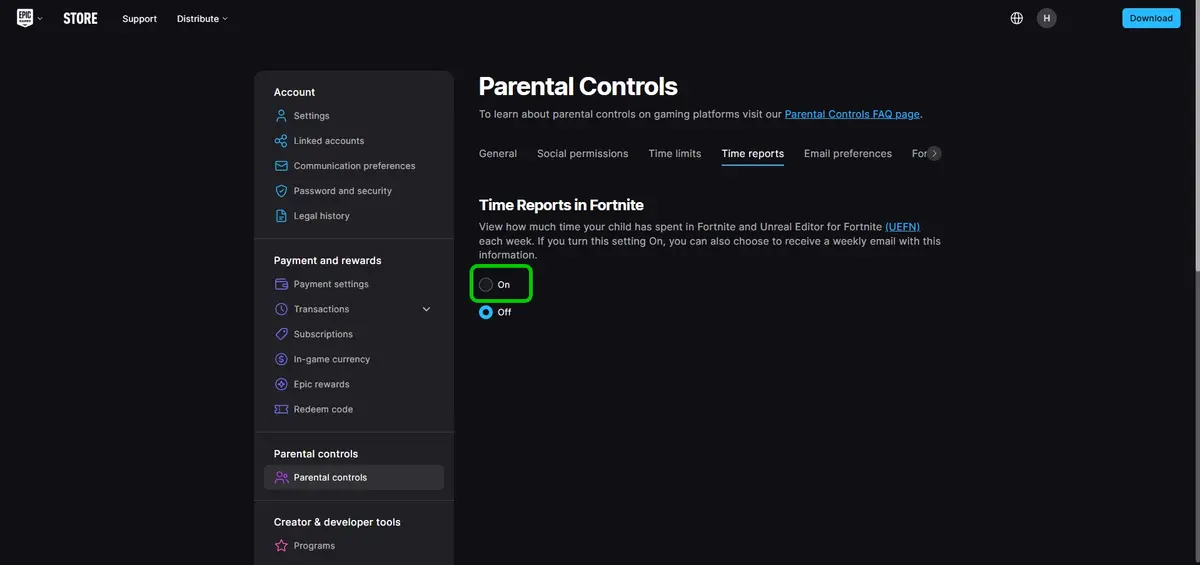Go to Communication preferences

pyautogui.click(x=354, y=166)
